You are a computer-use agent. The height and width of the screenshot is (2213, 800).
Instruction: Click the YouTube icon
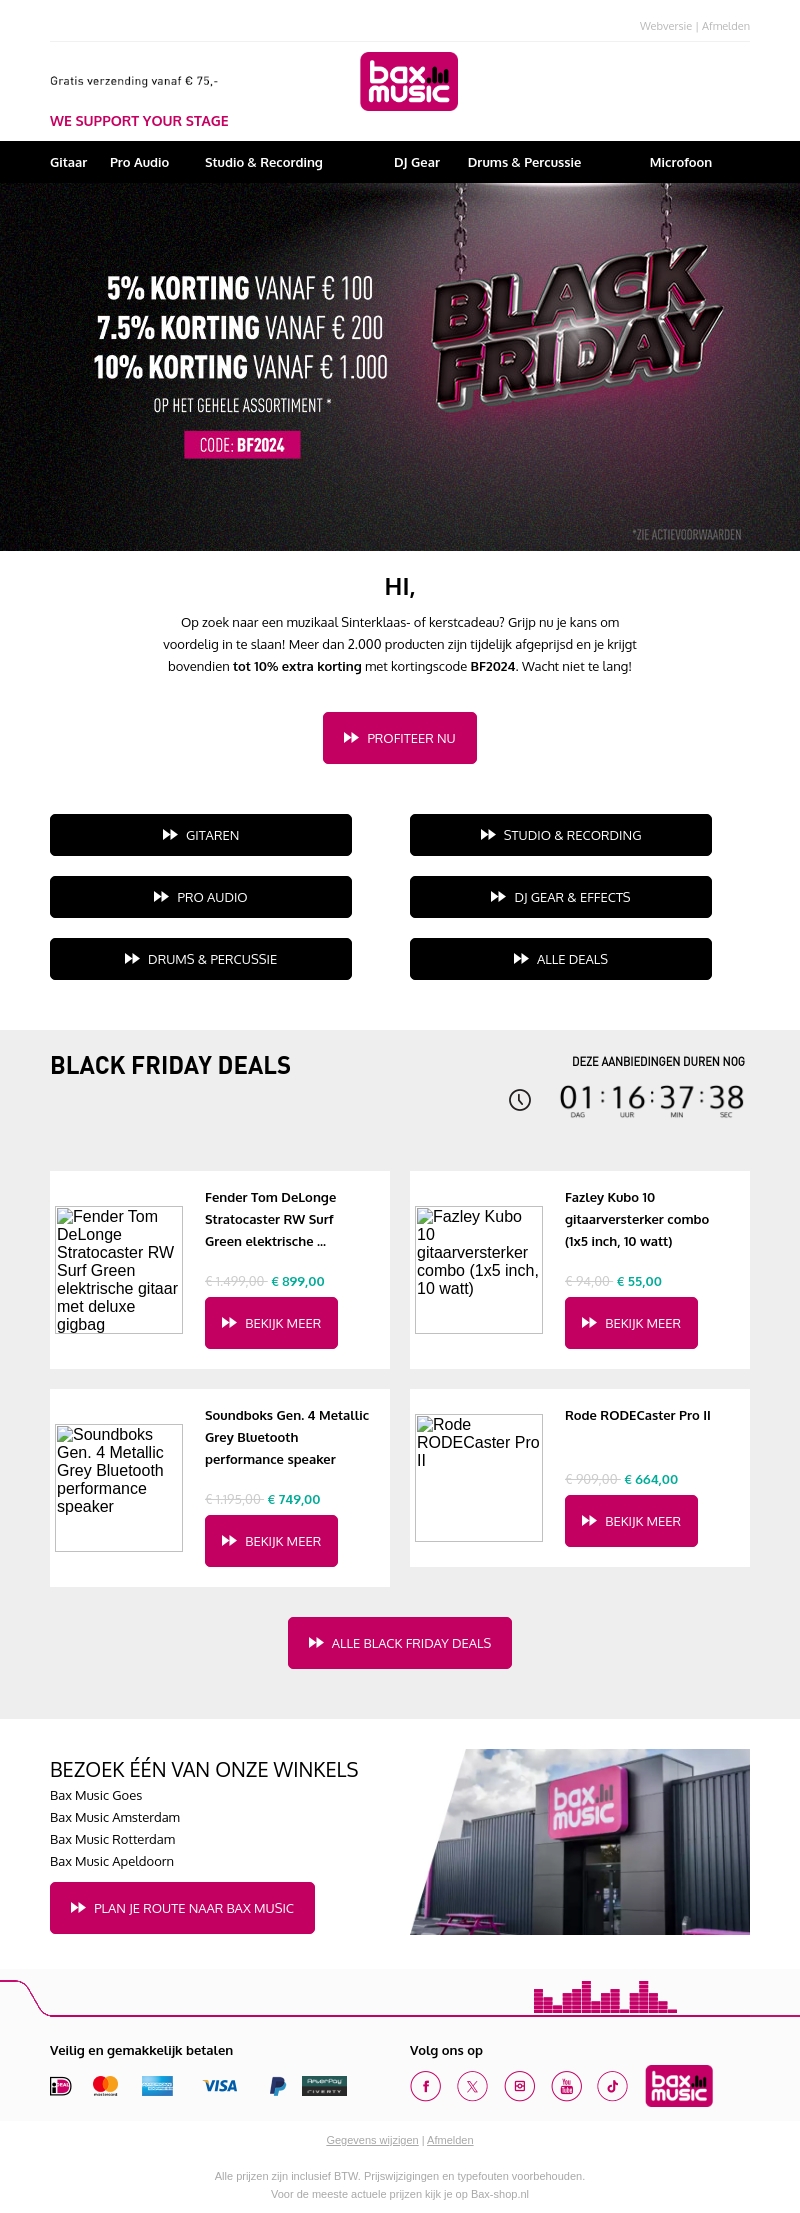tap(566, 2086)
